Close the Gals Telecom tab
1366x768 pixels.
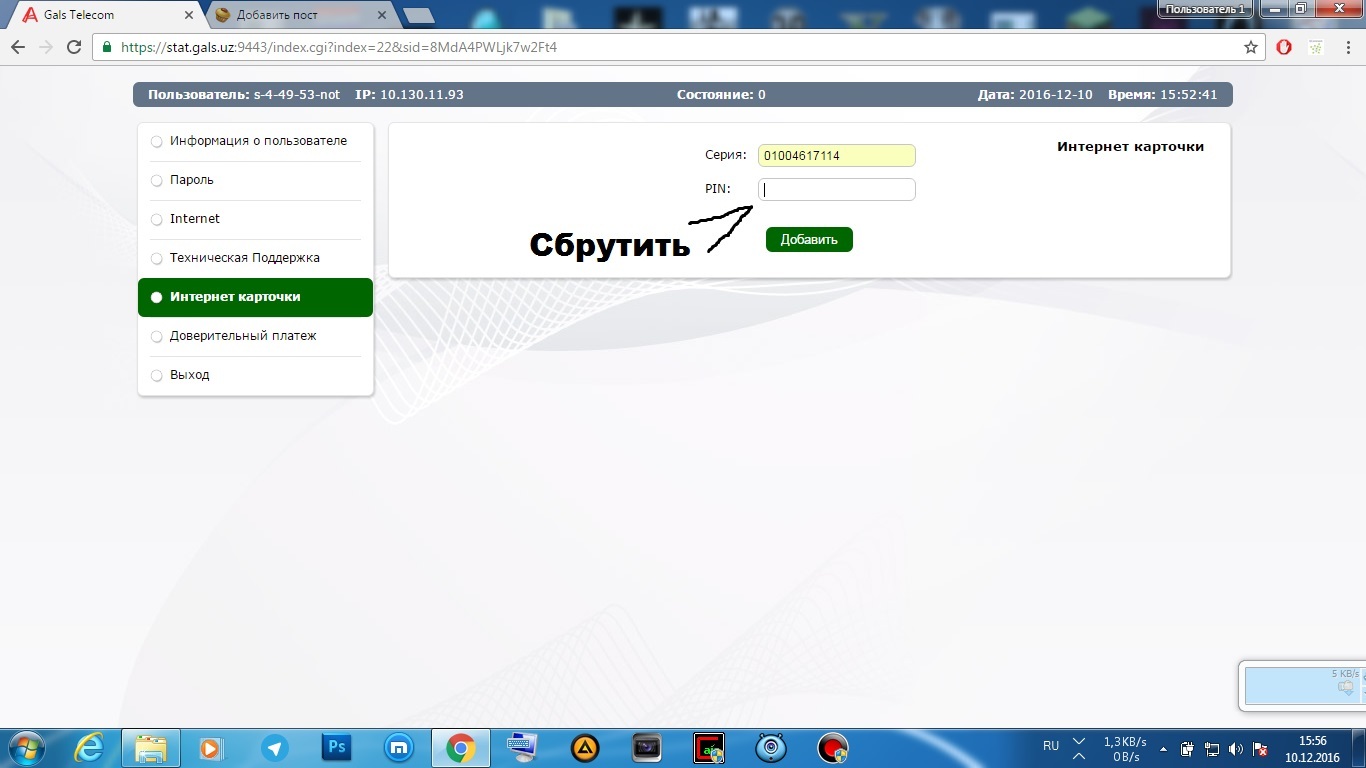coord(189,15)
